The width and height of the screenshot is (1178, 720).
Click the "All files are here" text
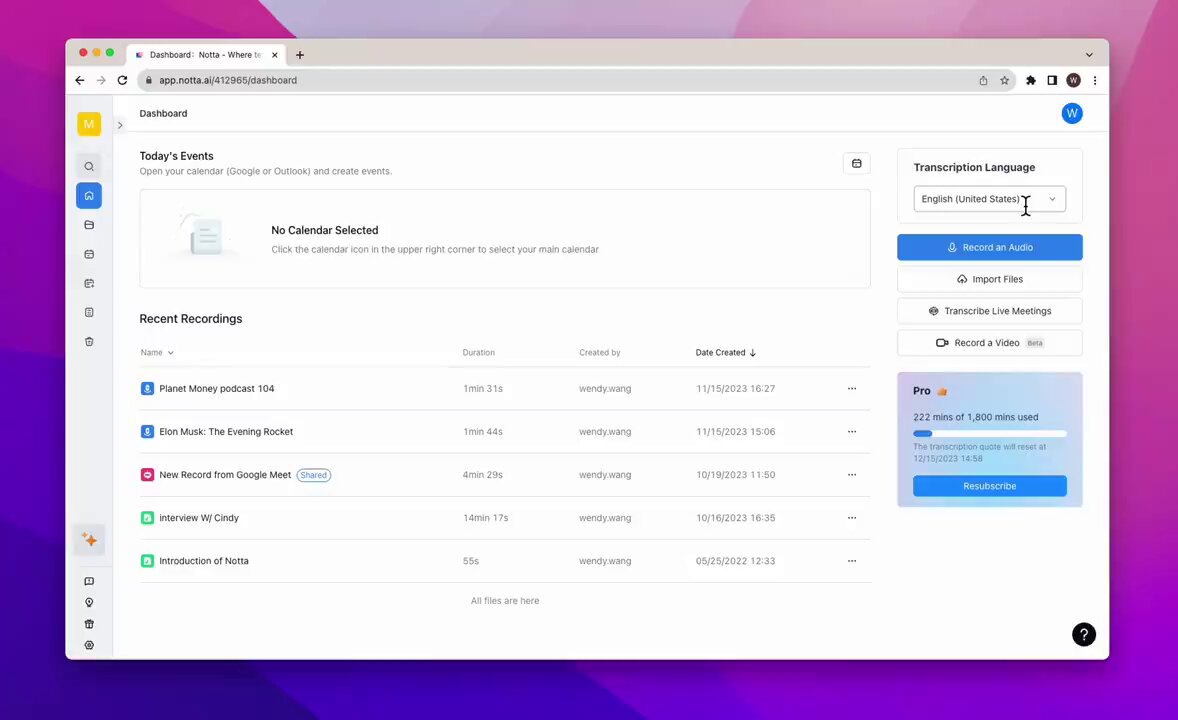pyautogui.click(x=505, y=601)
